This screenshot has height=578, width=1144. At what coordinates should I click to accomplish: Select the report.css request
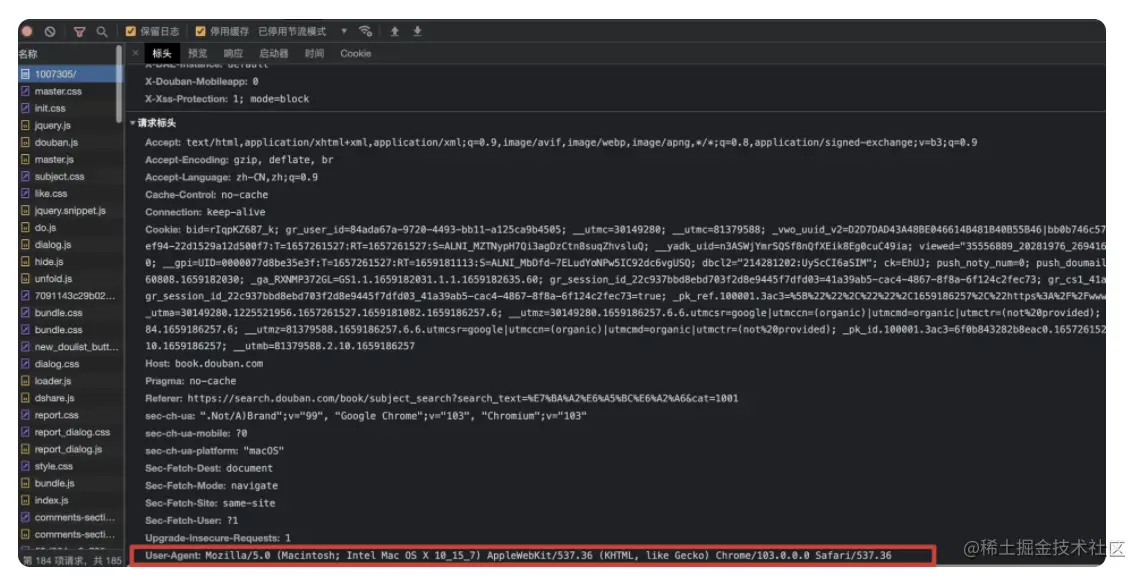pos(69,415)
